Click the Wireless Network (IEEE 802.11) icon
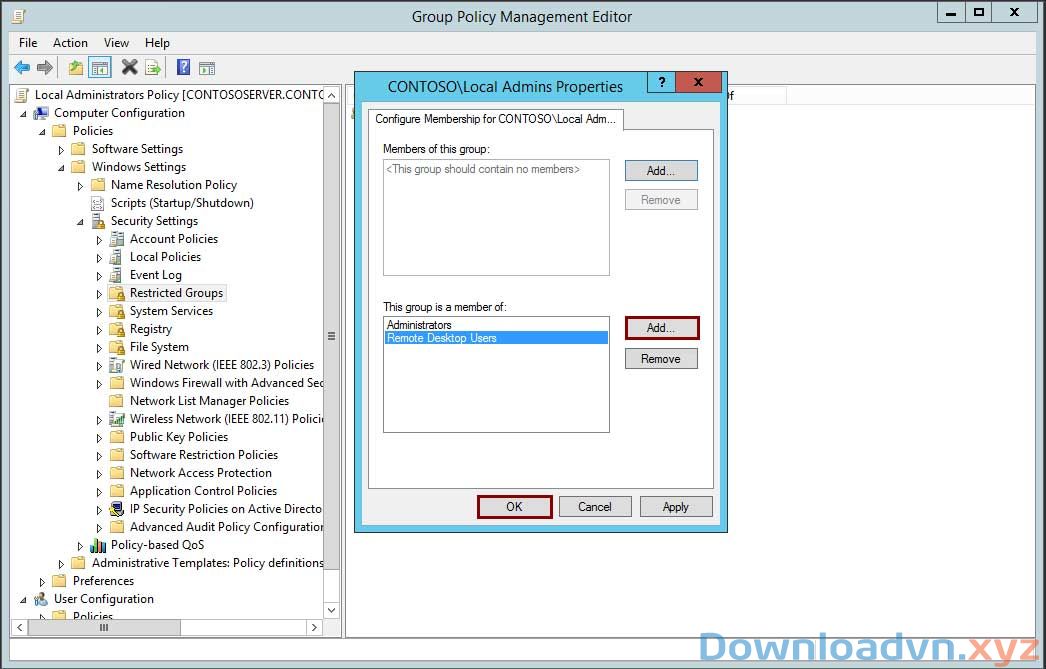Image resolution: width=1046 pixels, height=669 pixels. point(117,419)
